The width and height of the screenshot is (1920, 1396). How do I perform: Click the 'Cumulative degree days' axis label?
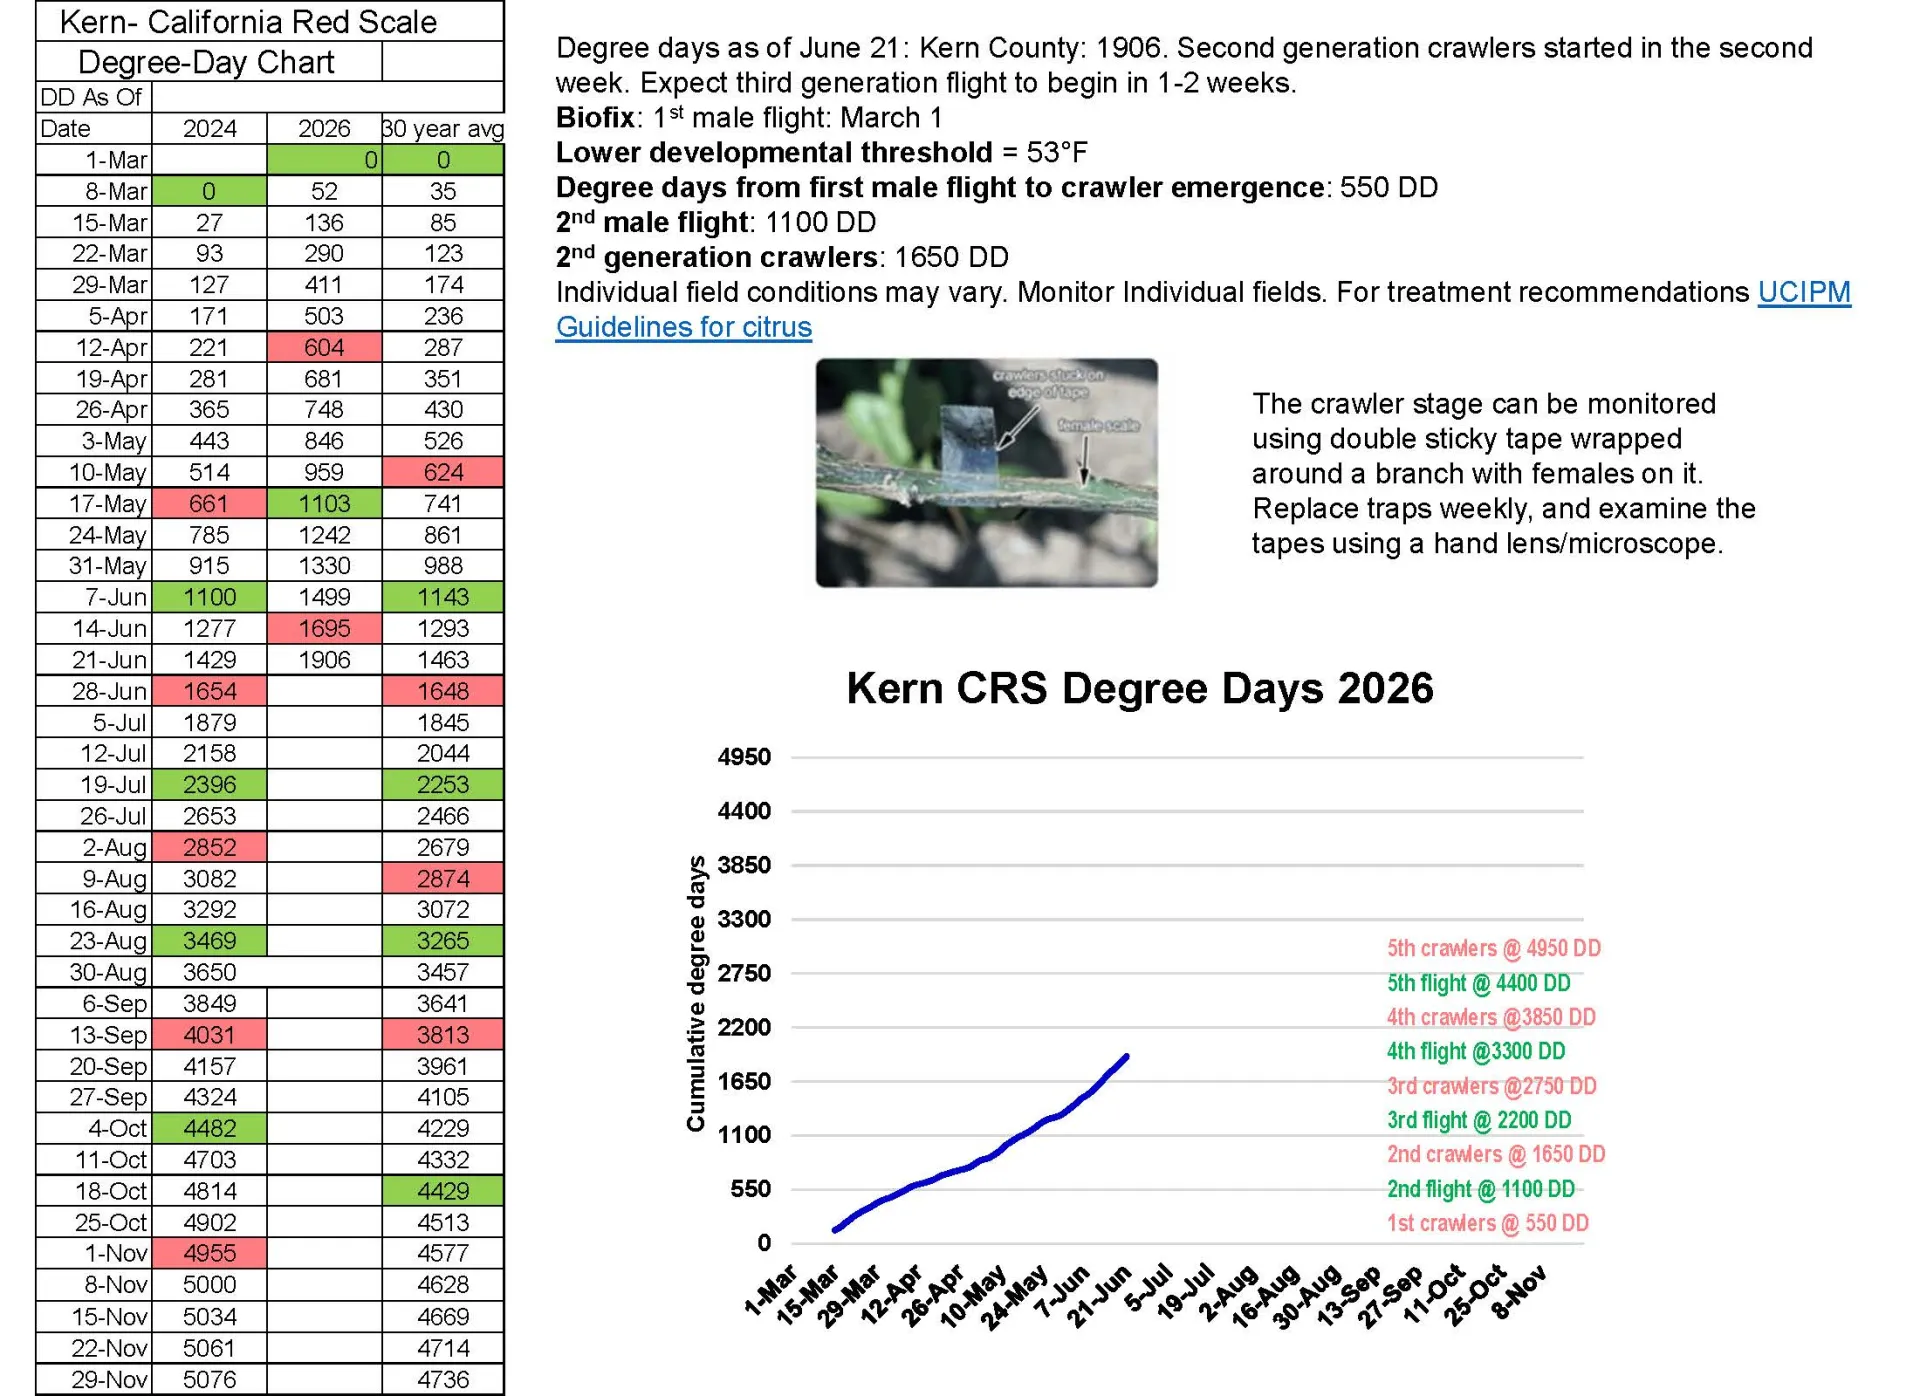point(695,994)
